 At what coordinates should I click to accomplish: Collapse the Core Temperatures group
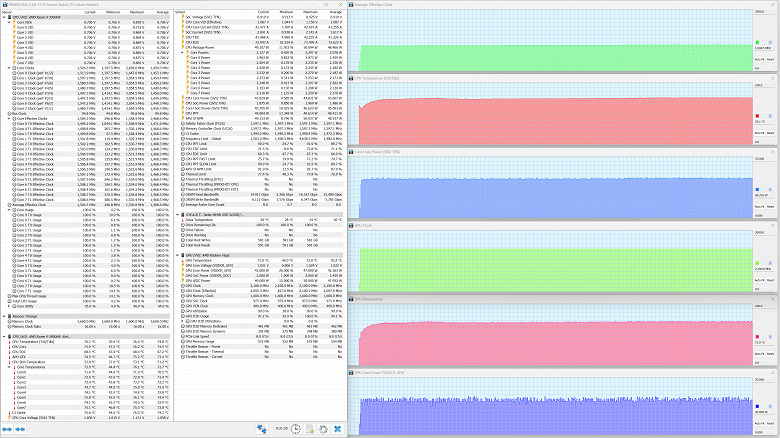9,367
